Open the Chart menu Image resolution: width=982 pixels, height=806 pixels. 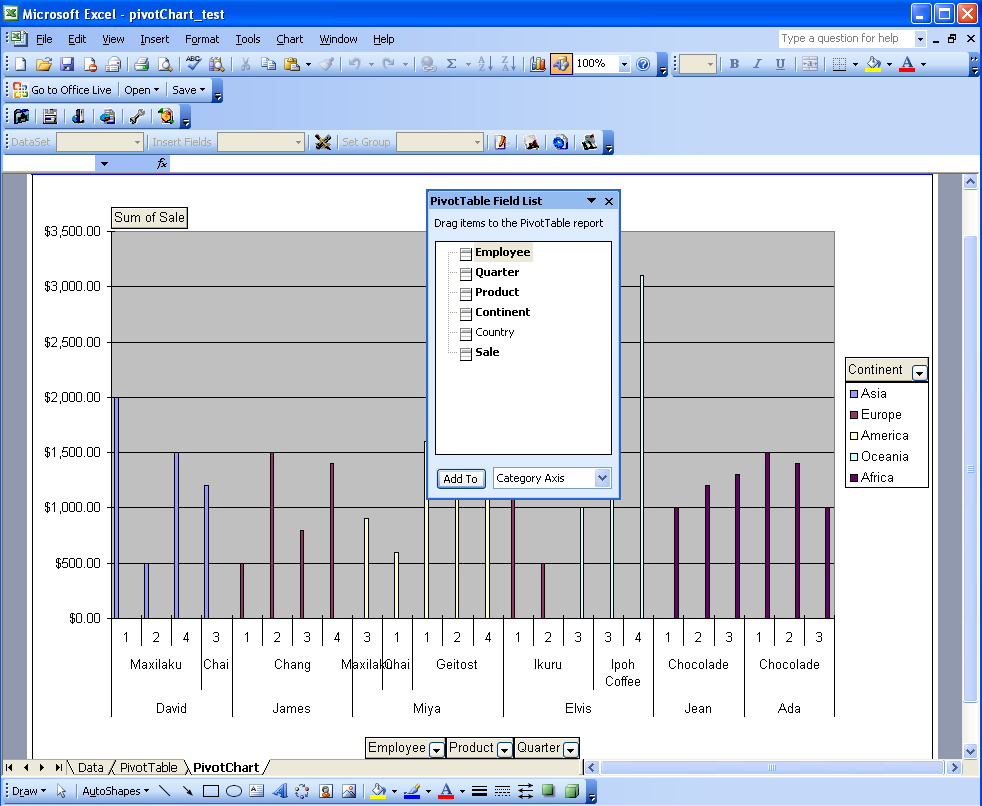(289, 39)
